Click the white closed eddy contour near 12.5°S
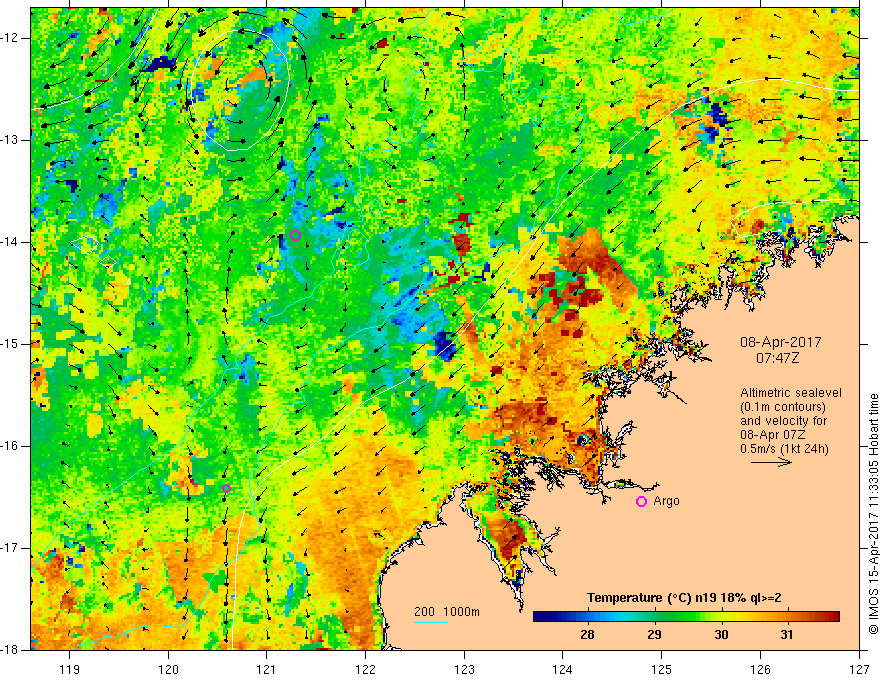The image size is (880, 680). pos(239,90)
